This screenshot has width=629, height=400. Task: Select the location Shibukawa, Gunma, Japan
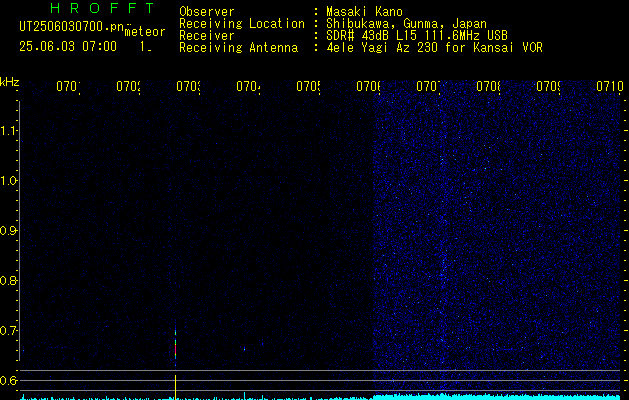pyautogui.click(x=406, y=24)
